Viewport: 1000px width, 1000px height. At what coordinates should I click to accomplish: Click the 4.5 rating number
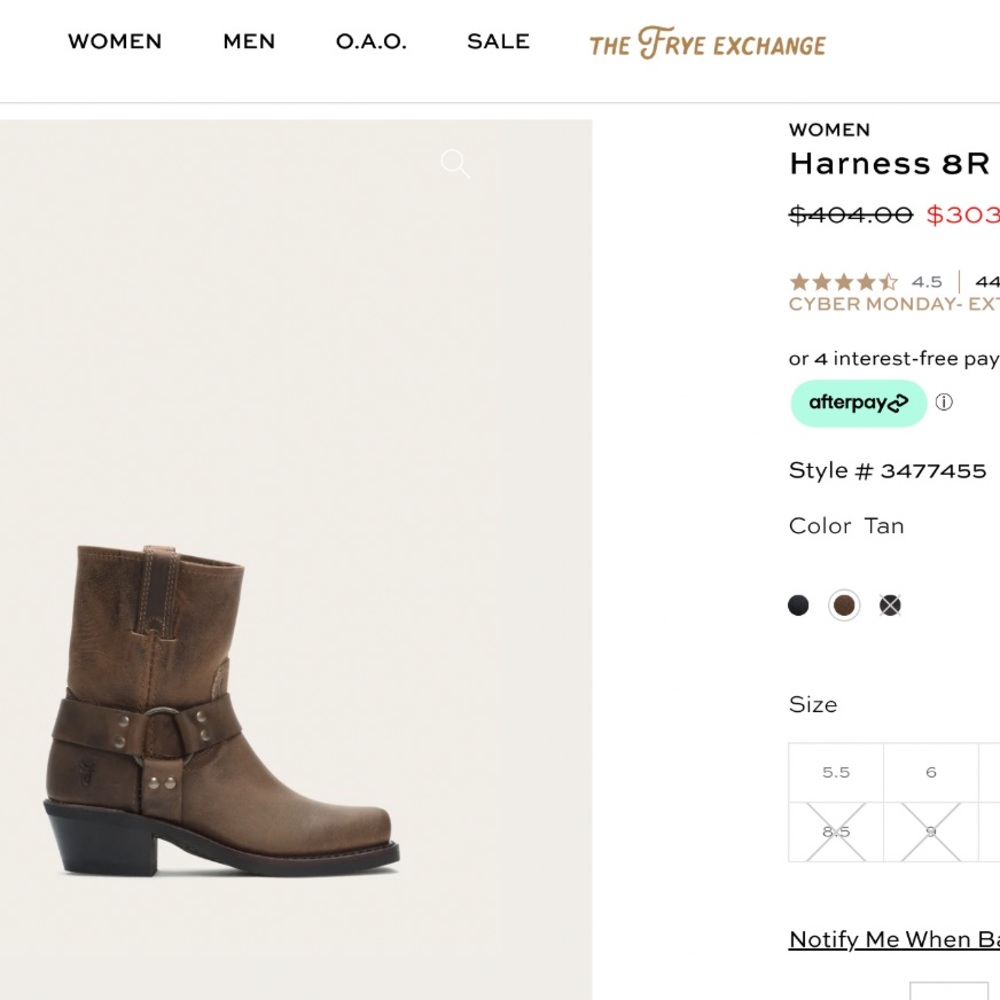coord(927,281)
